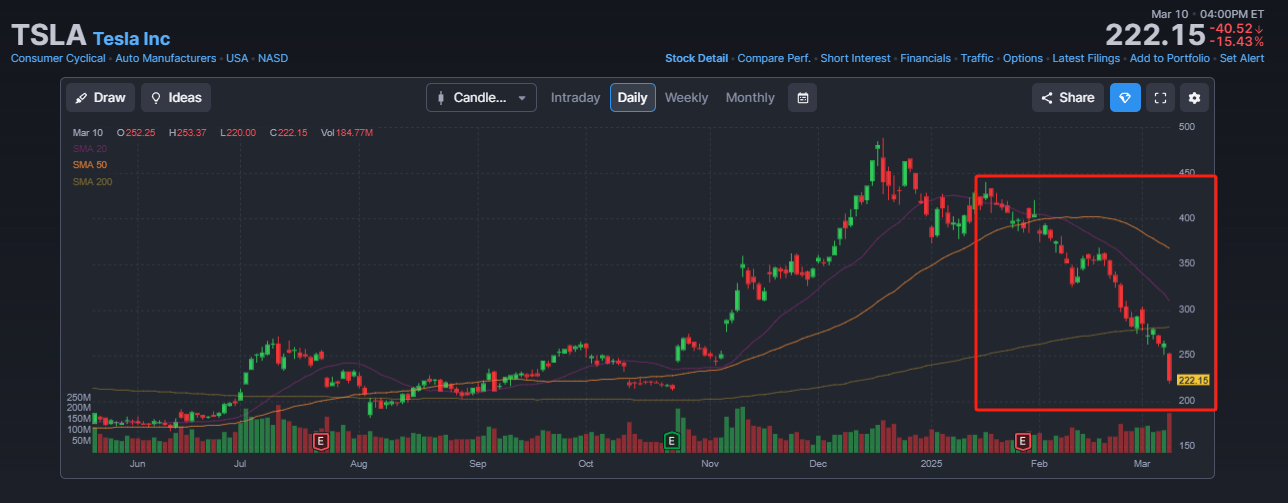Open Latest Filings link

(1087, 58)
